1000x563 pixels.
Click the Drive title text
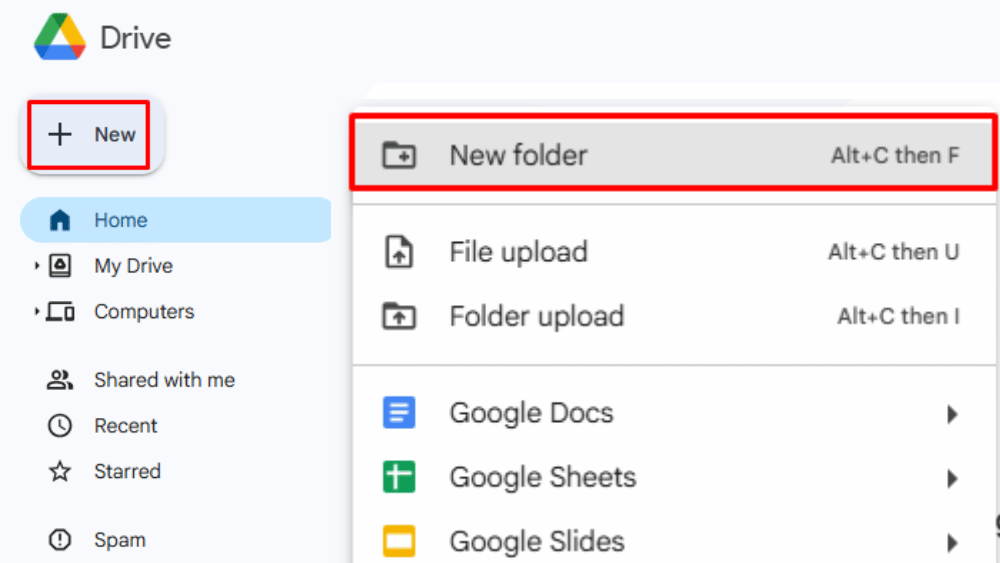tap(135, 38)
